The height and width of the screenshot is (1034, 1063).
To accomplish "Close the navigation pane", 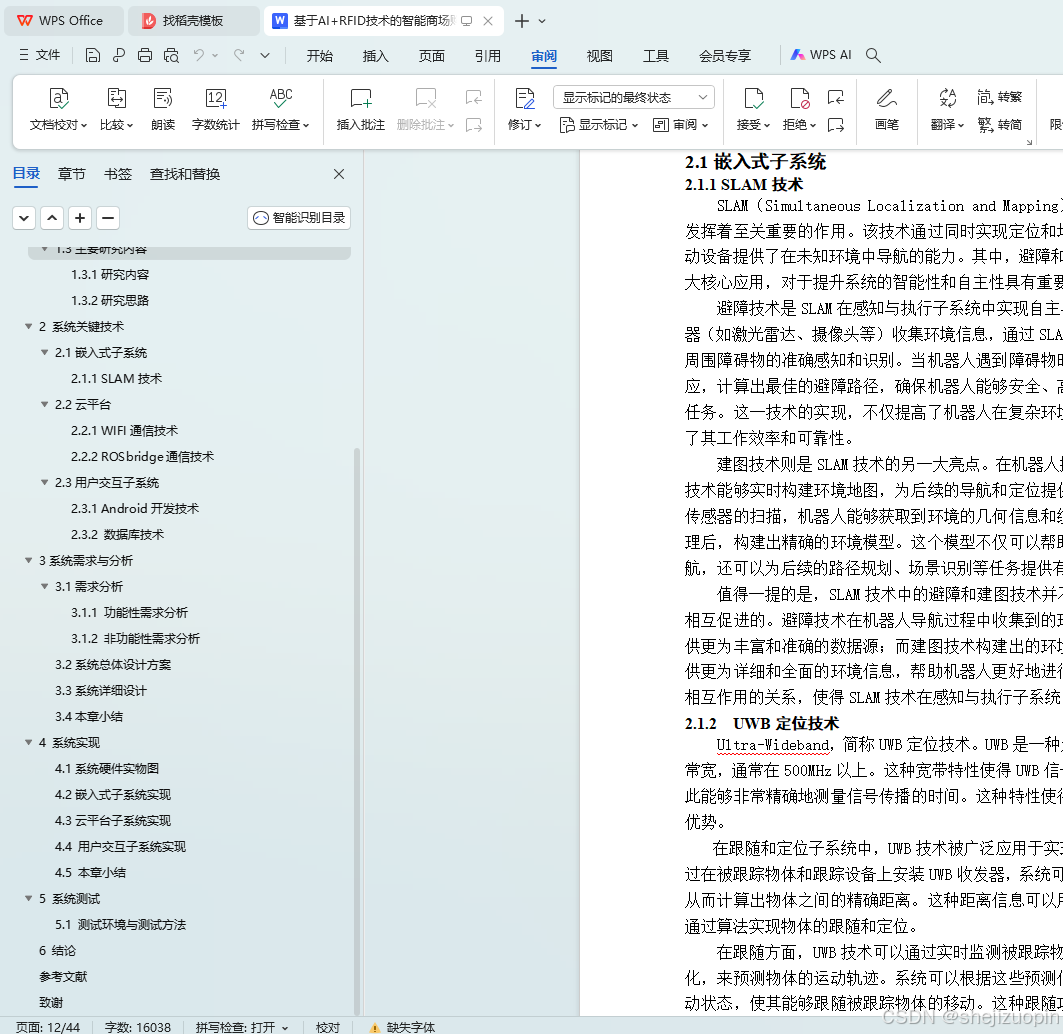I will point(339,174).
